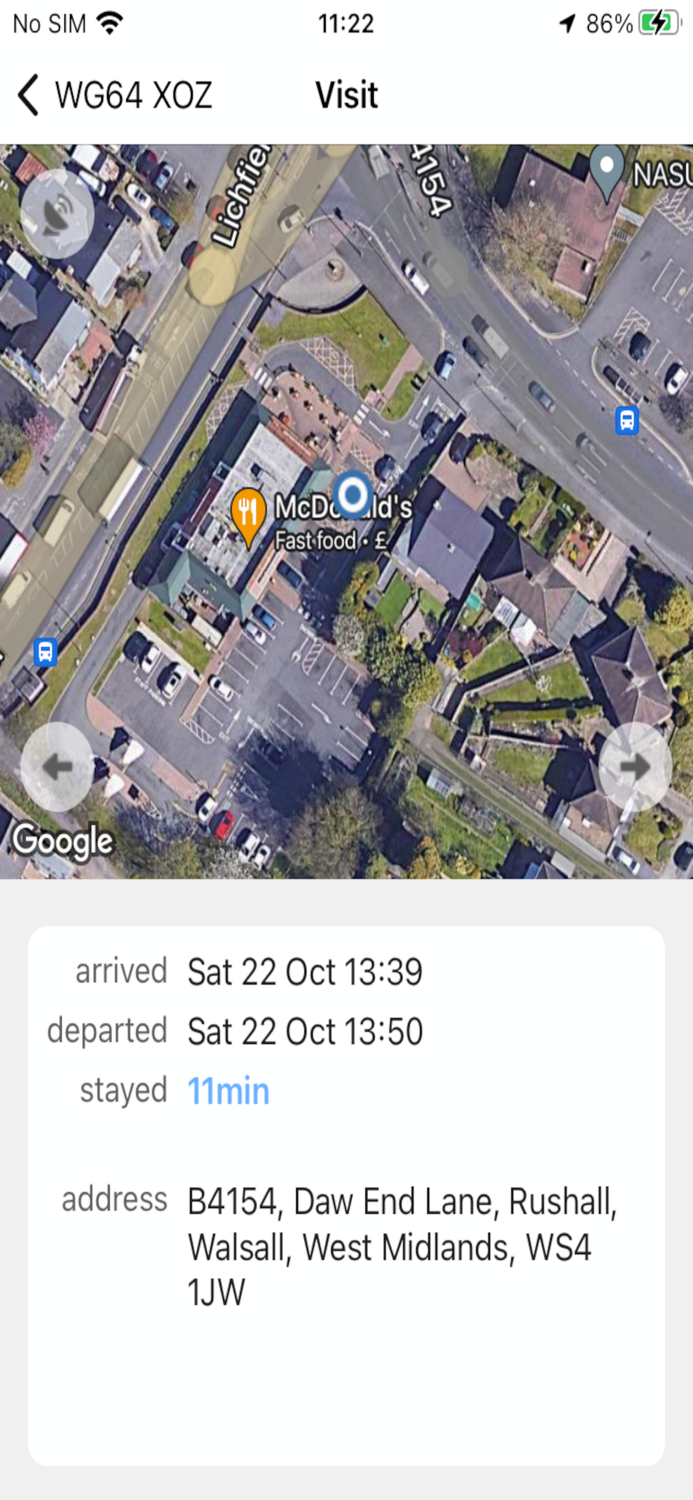Select the Daw End Lane address text
The height and width of the screenshot is (1500, 693).
pos(402,1247)
